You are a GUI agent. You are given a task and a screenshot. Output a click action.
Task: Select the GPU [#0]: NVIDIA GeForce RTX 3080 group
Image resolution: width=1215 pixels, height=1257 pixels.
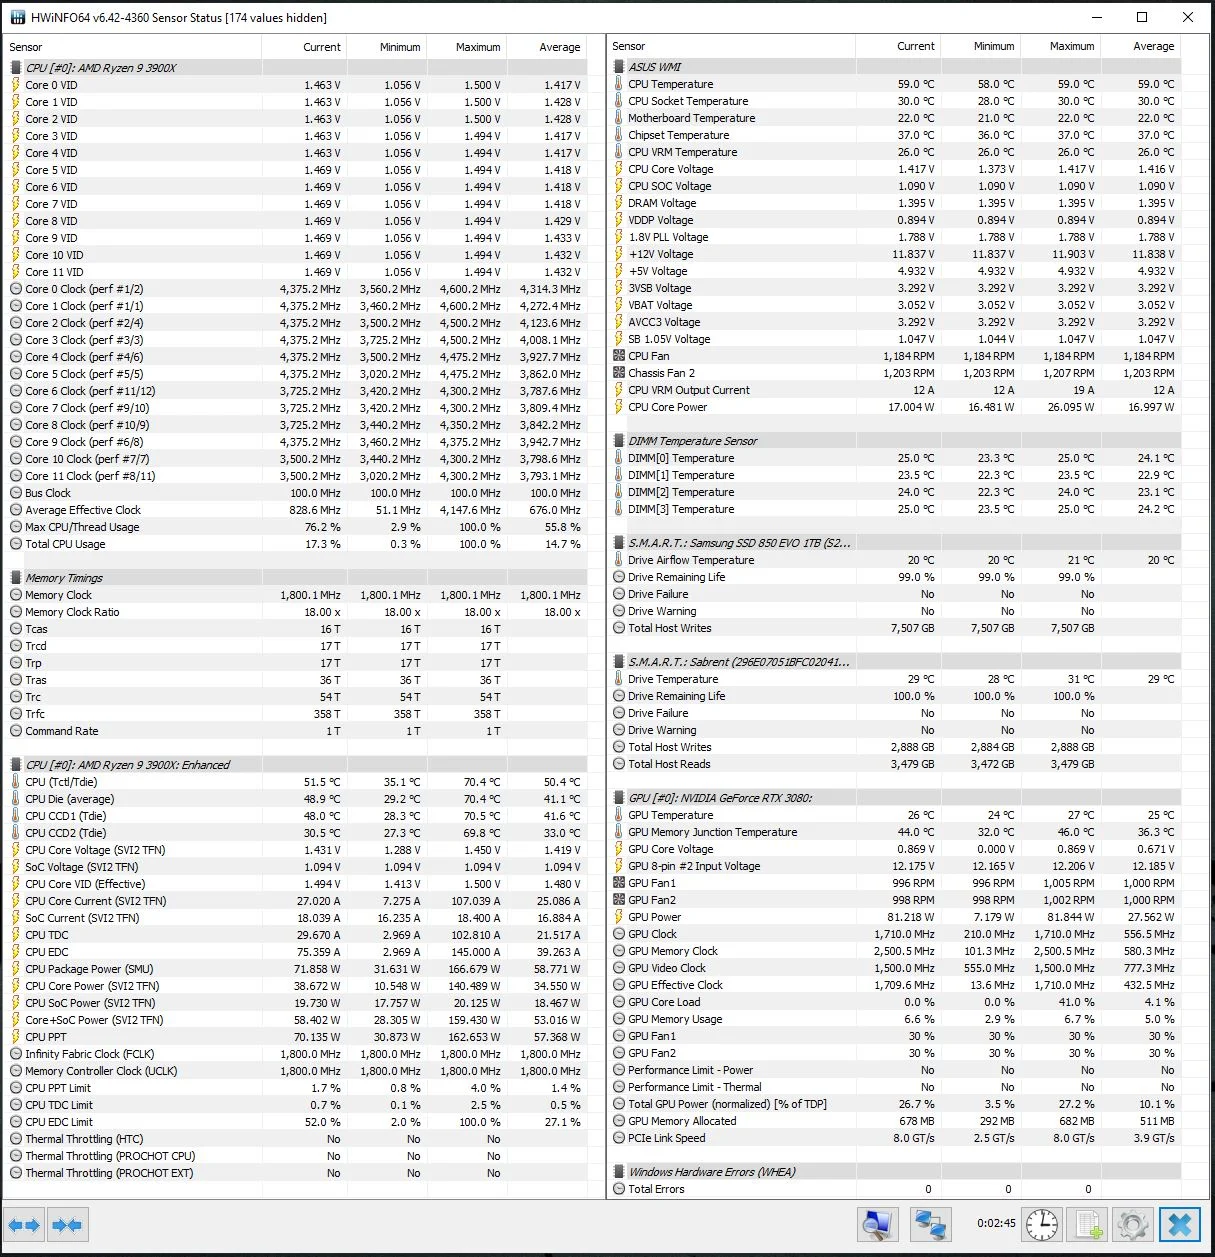pyautogui.click(x=896, y=798)
